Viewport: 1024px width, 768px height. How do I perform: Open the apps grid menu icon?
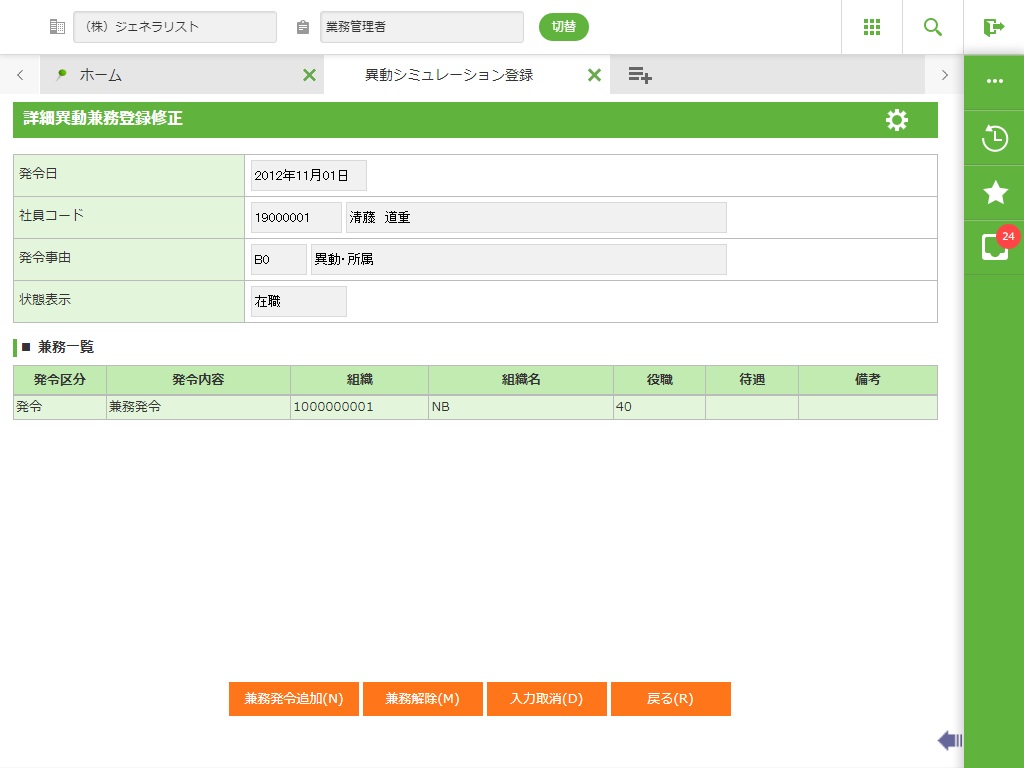[x=871, y=27]
